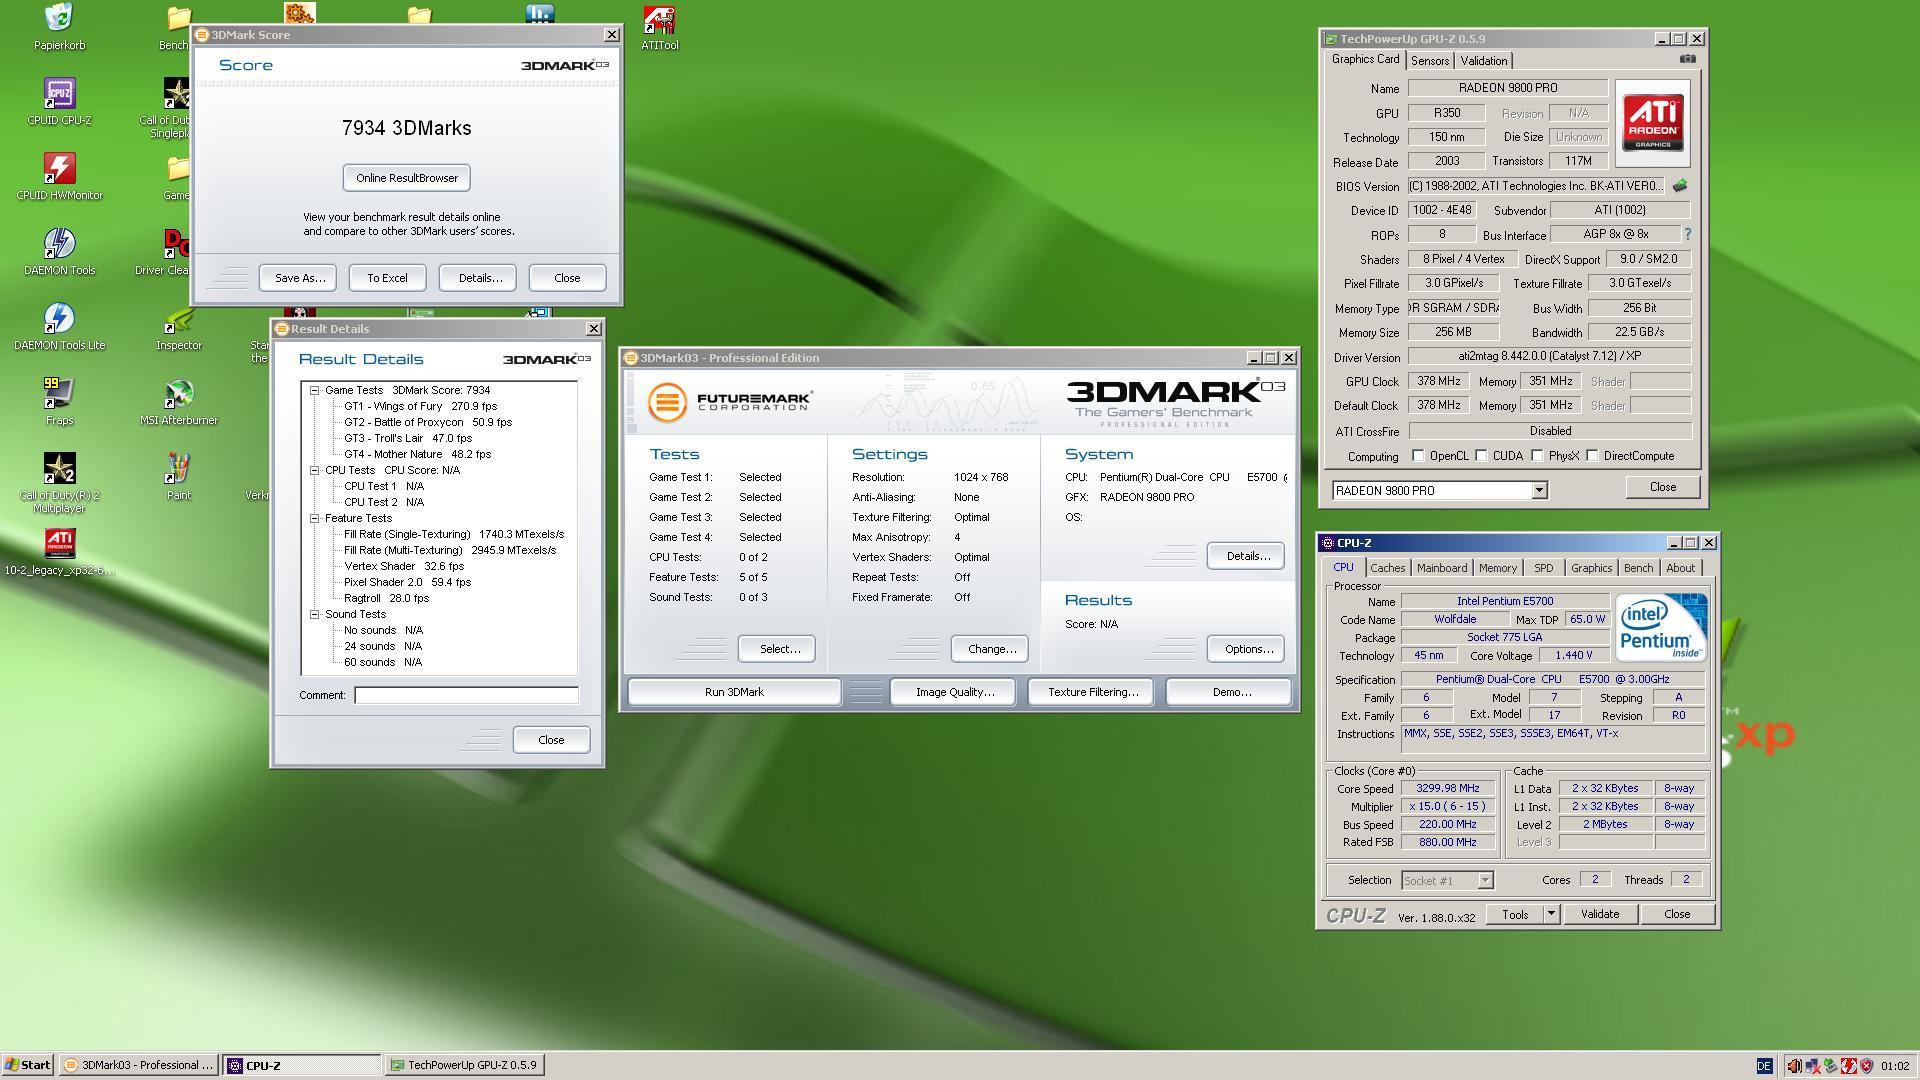Click the Options... button under Results
This screenshot has width=1920, height=1080.
(1247, 649)
